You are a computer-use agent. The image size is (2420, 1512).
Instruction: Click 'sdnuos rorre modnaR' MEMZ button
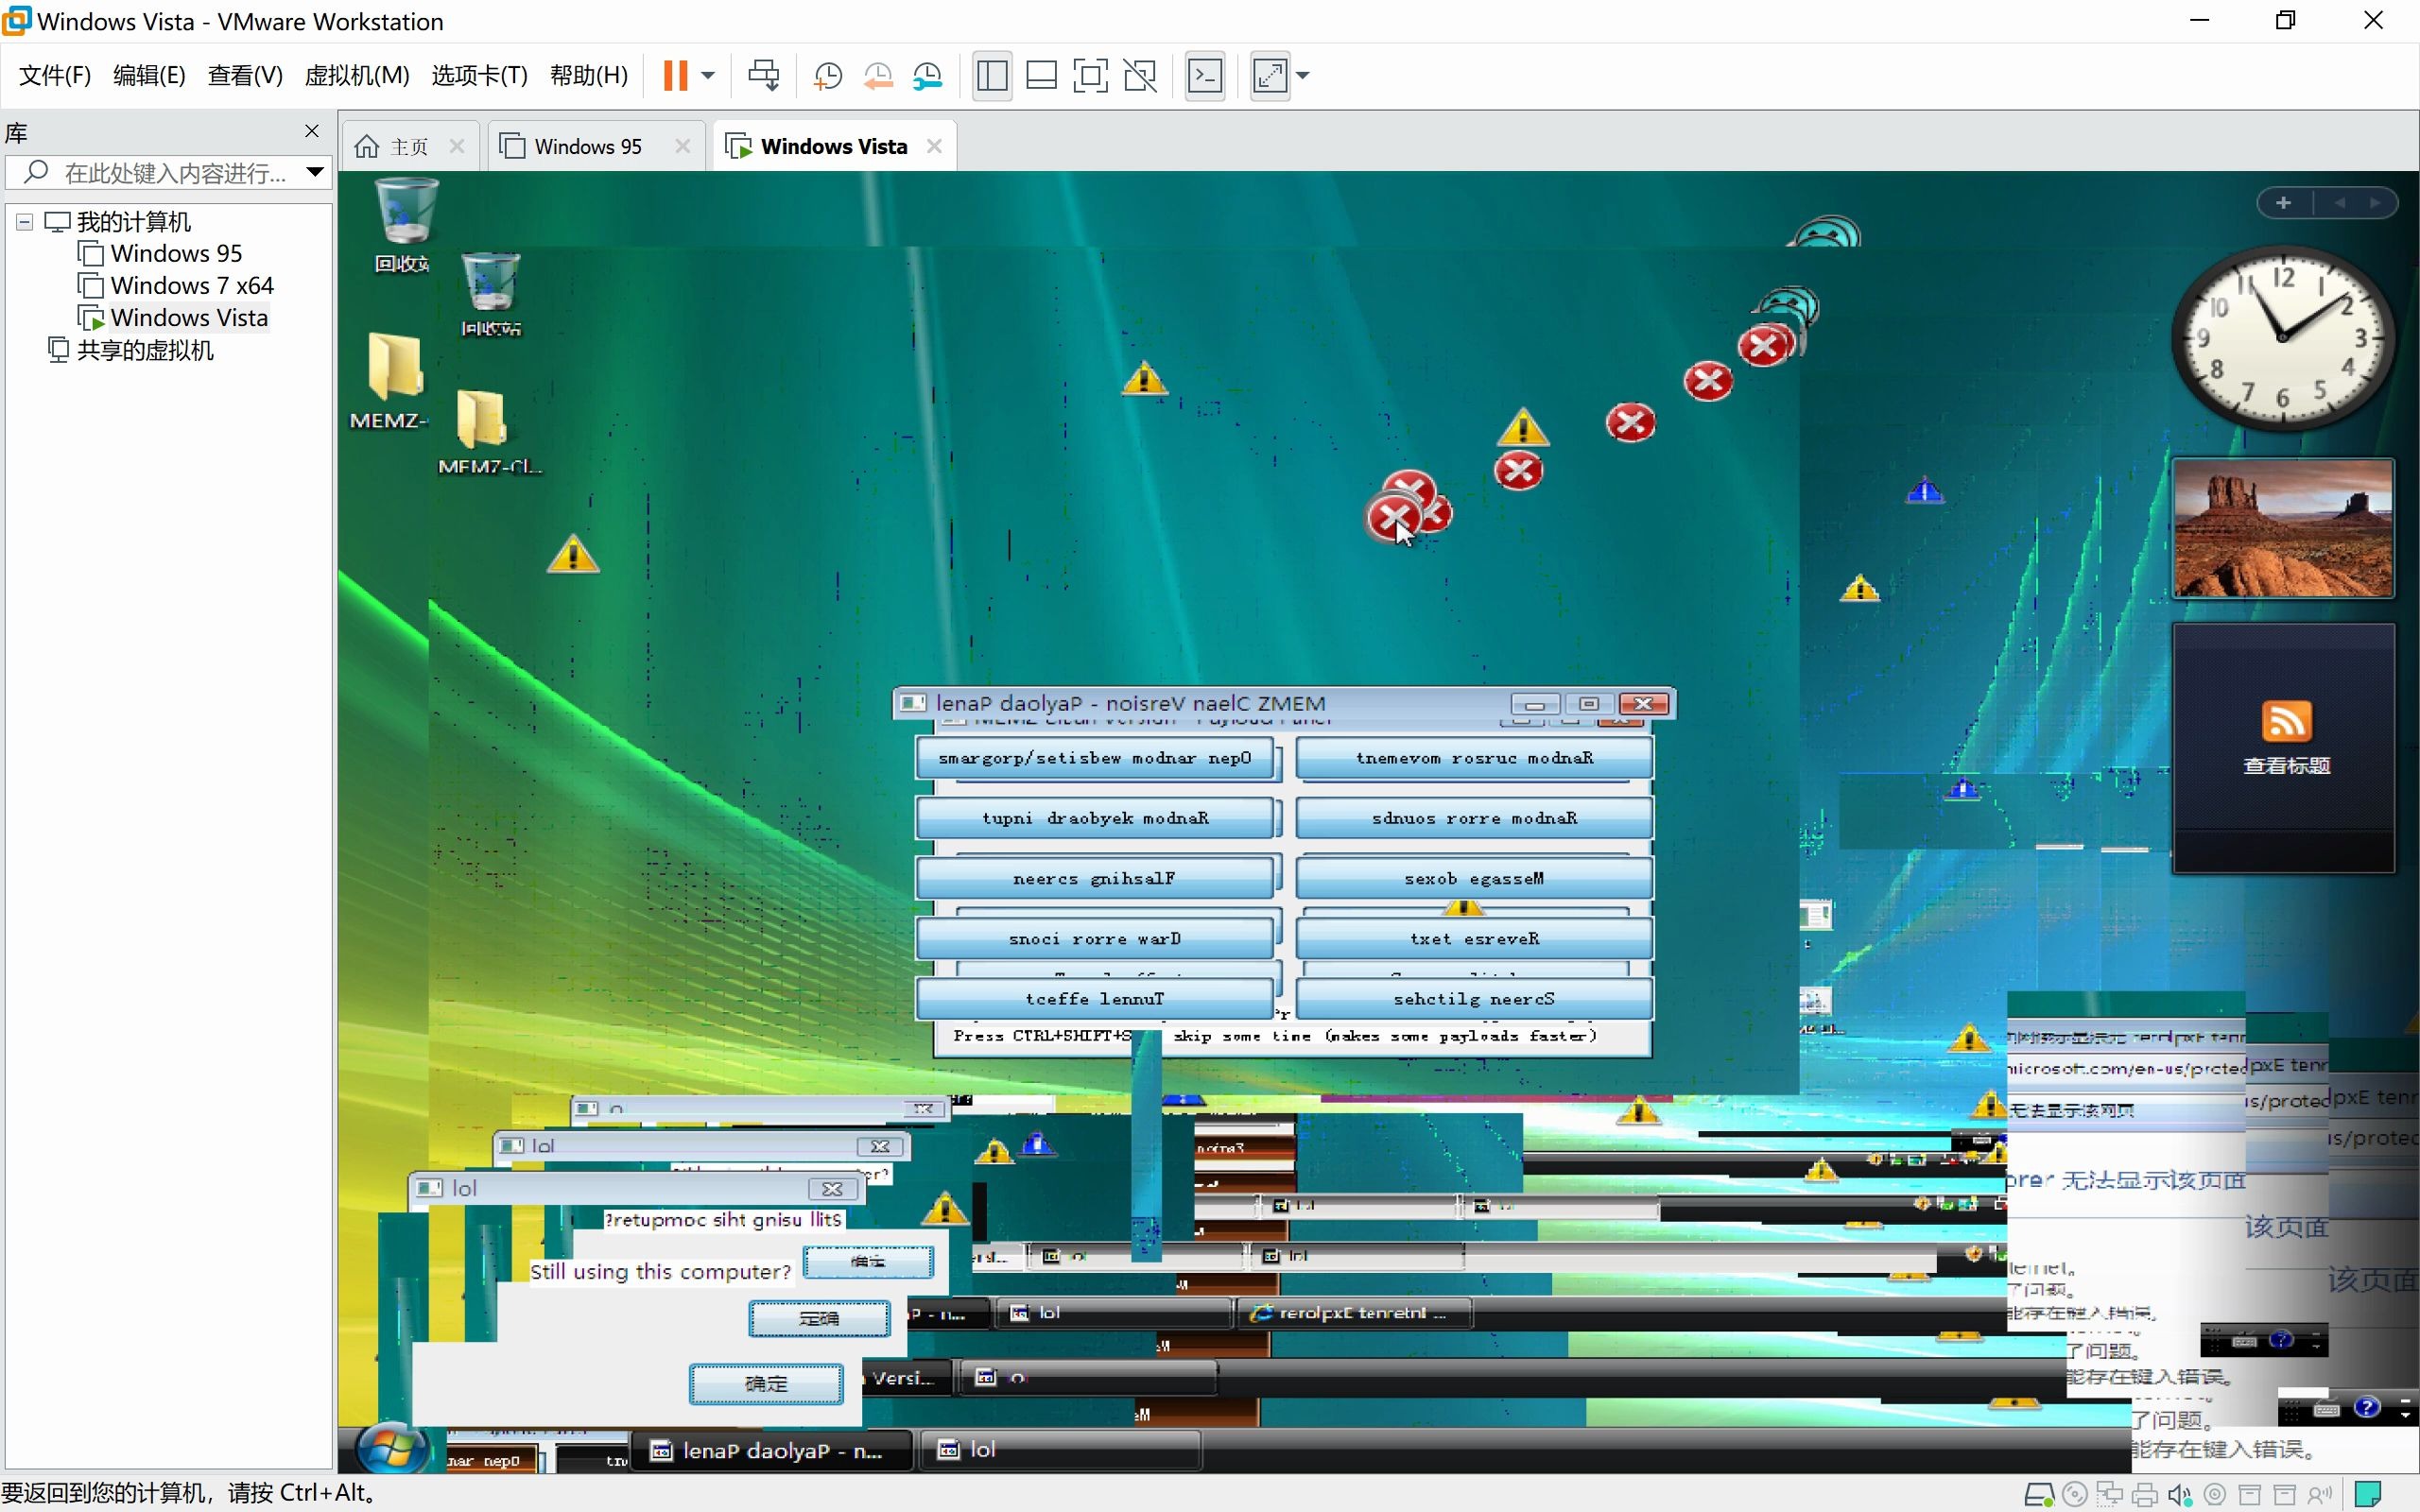tap(1474, 818)
